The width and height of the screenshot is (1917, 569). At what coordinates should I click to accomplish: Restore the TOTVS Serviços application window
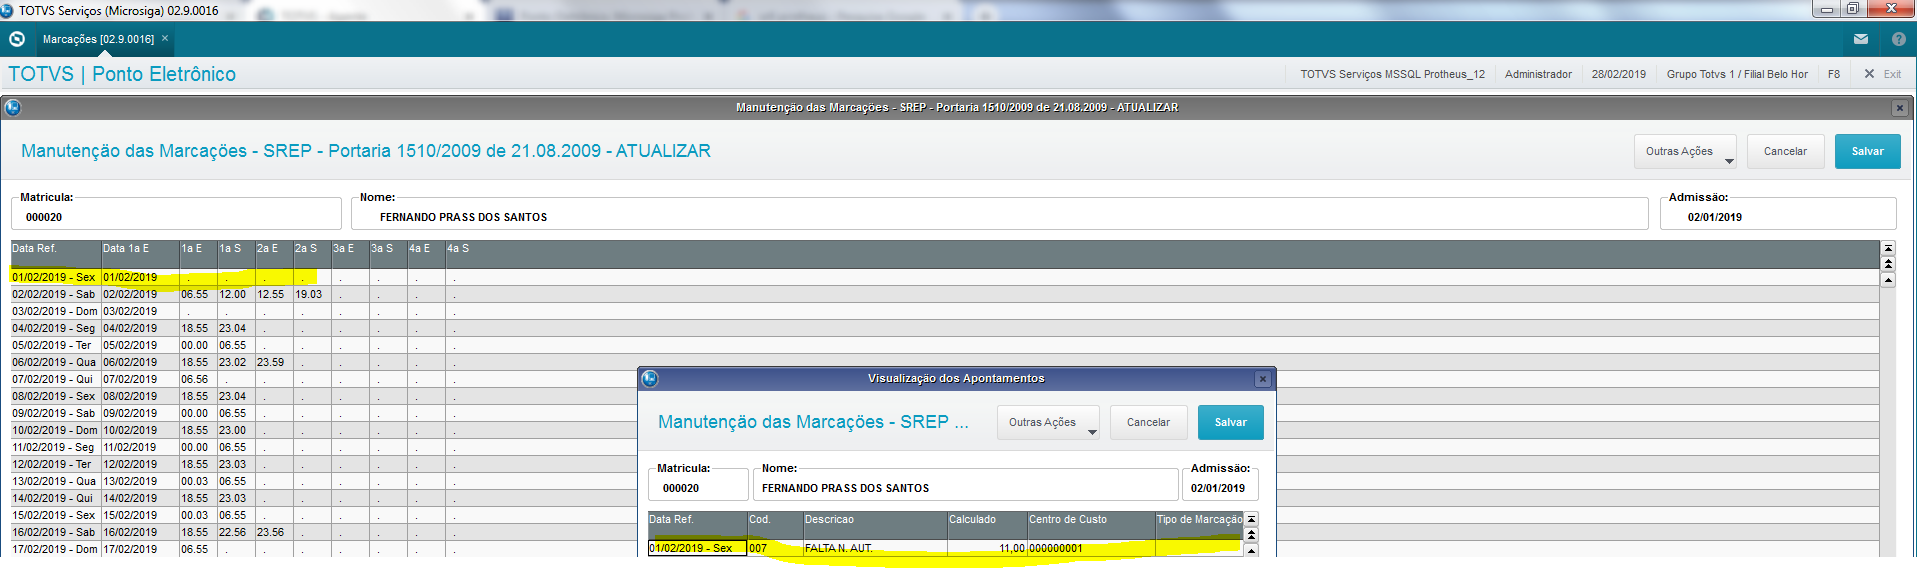coord(1853,9)
